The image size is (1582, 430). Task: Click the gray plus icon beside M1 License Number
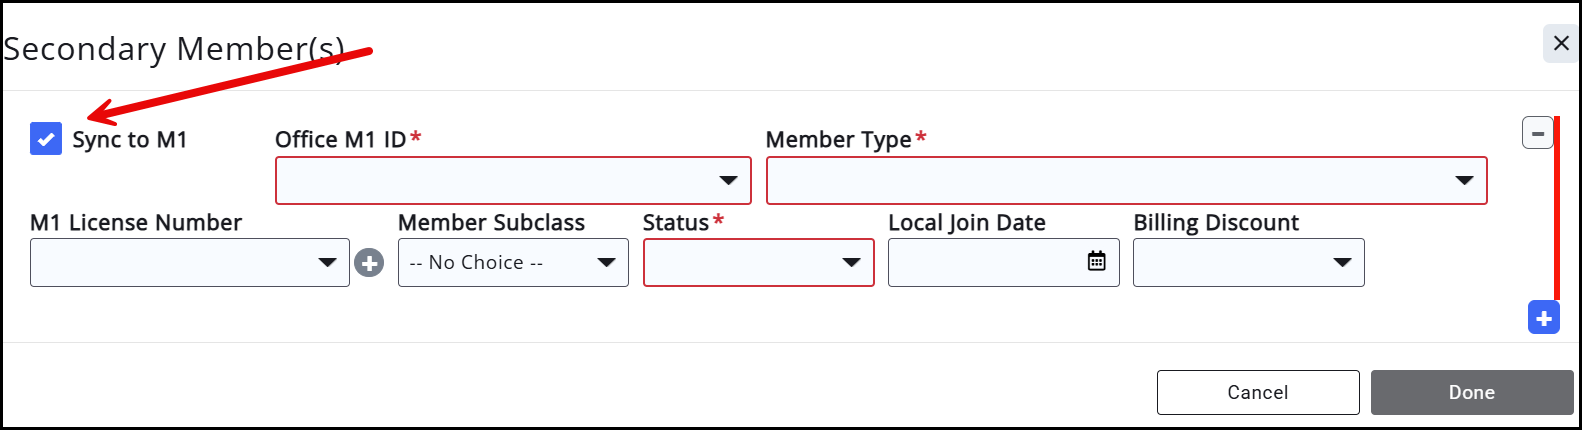click(x=369, y=263)
